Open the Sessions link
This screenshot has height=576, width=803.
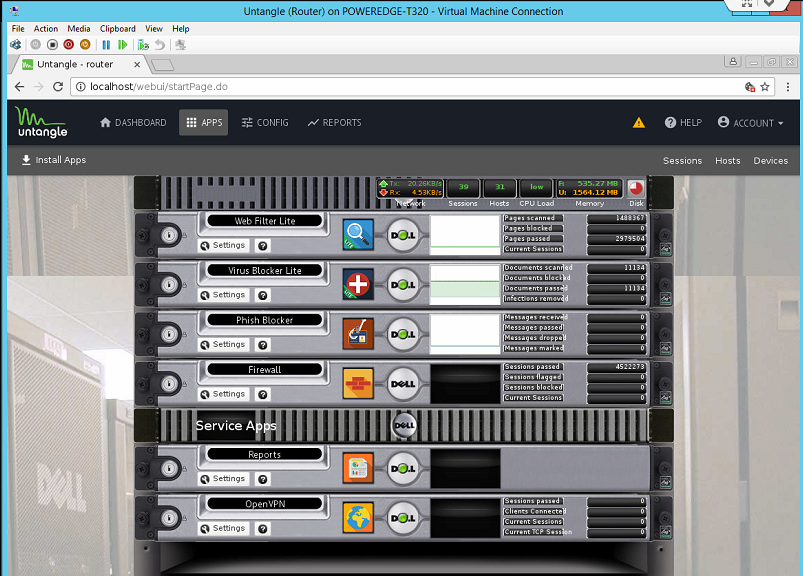click(x=682, y=160)
